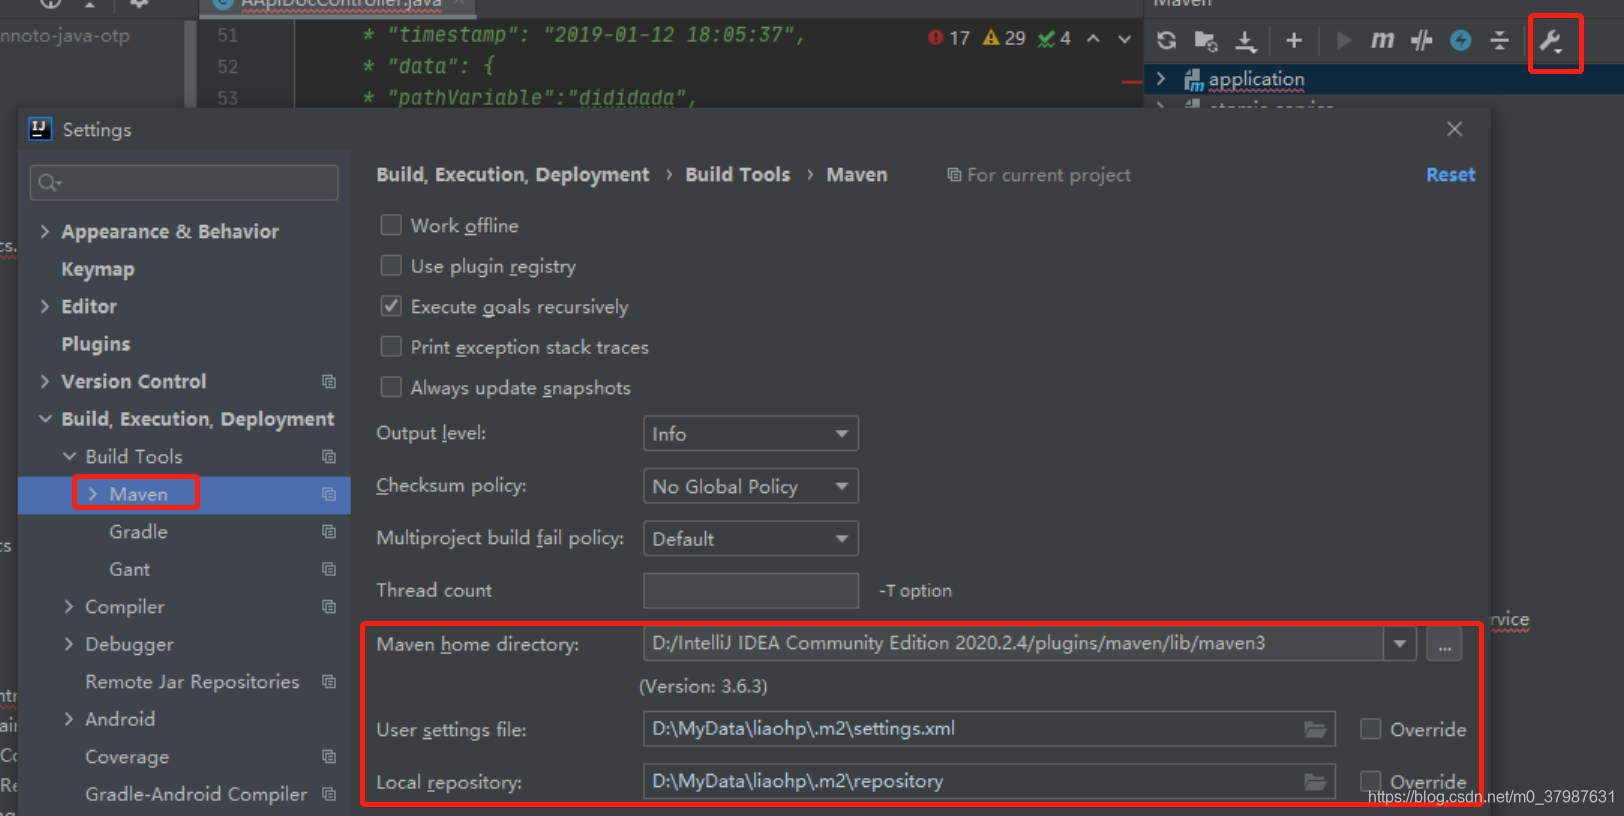
Task: Toggle skip tests mode icon
Action: [1421, 41]
